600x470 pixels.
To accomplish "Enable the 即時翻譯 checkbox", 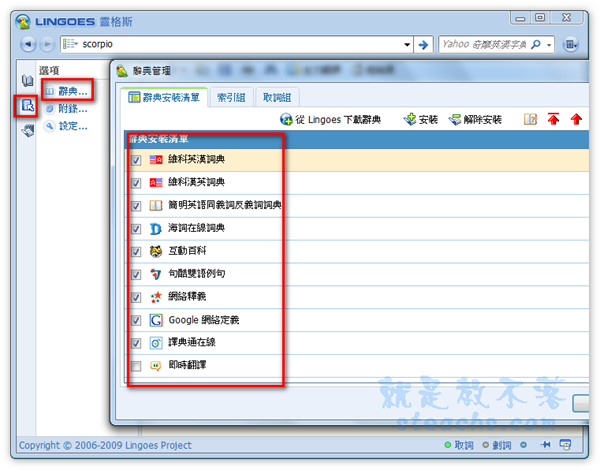I will (136, 366).
